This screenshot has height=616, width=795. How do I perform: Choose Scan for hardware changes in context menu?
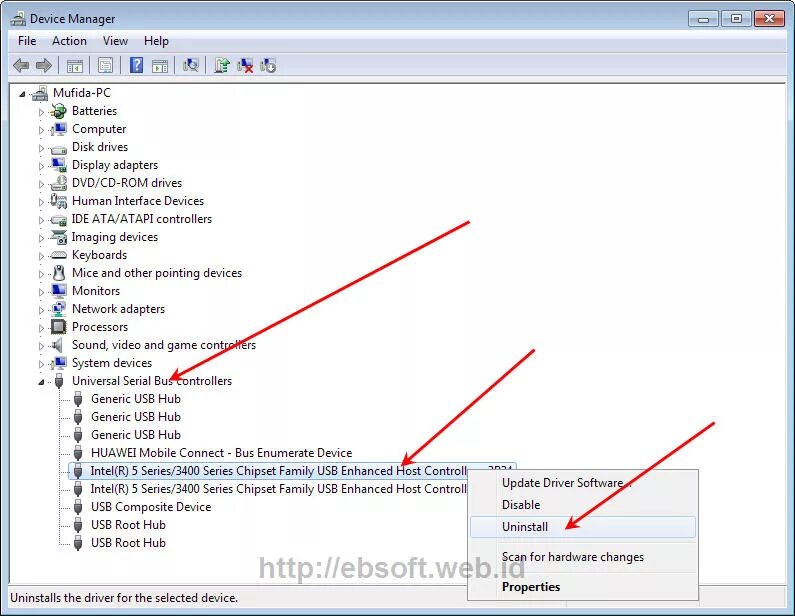[583, 557]
